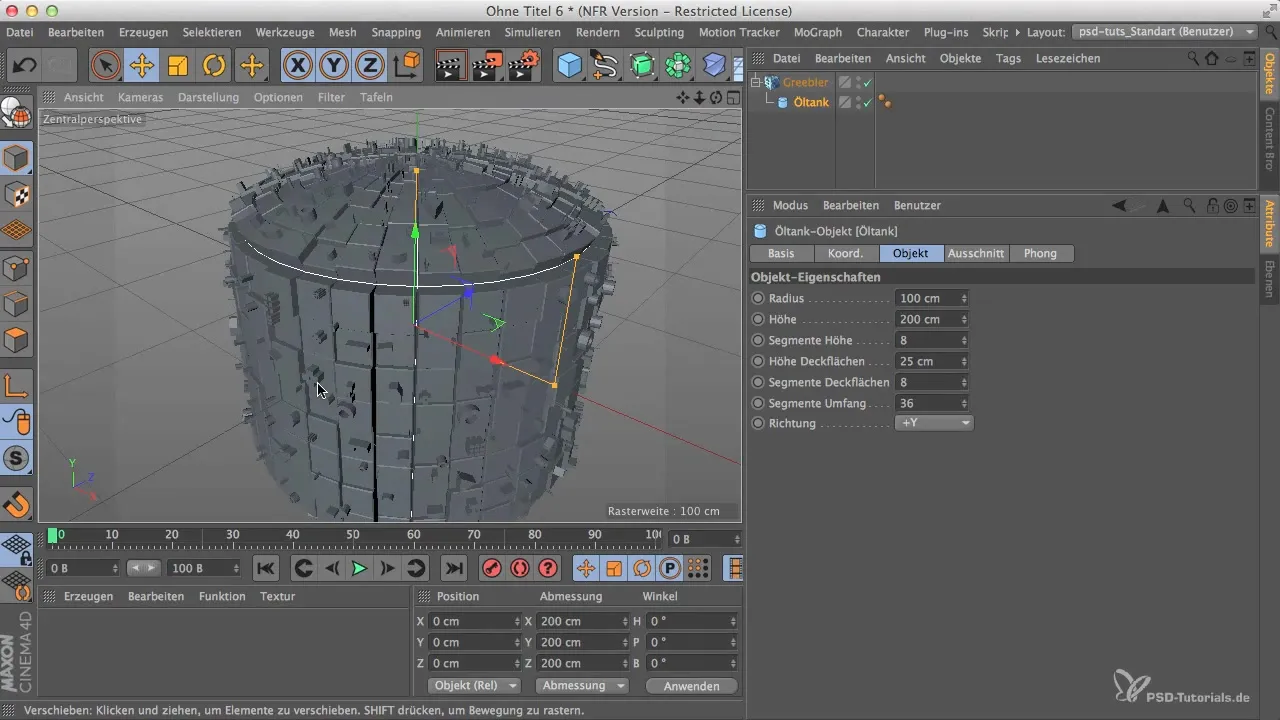Select the polygons mode cube icon
The height and width of the screenshot is (720, 1280).
tap(17, 340)
